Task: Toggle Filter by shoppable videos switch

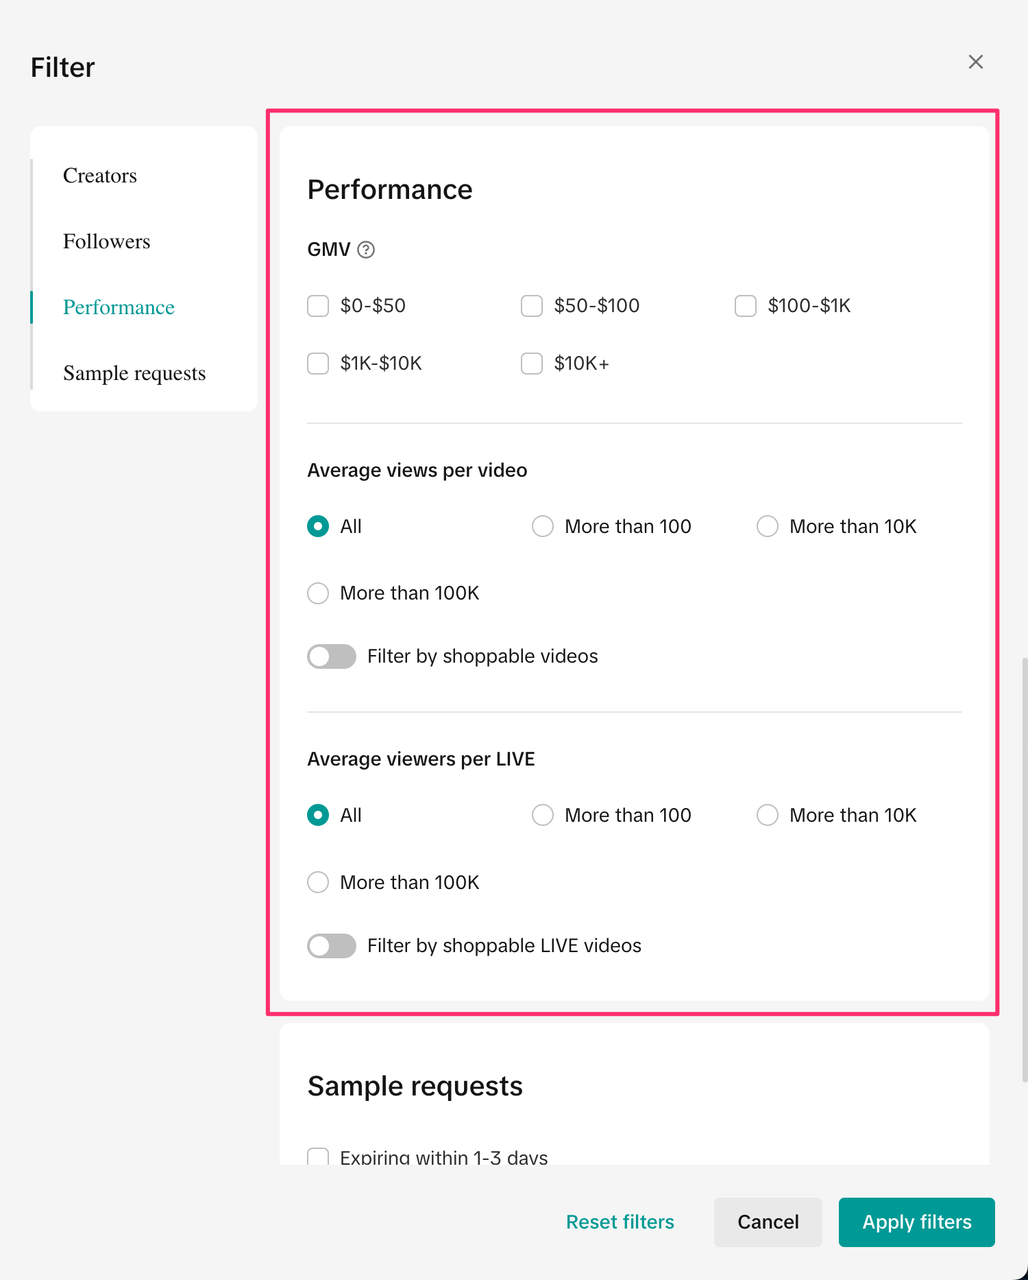Action: click(x=332, y=657)
